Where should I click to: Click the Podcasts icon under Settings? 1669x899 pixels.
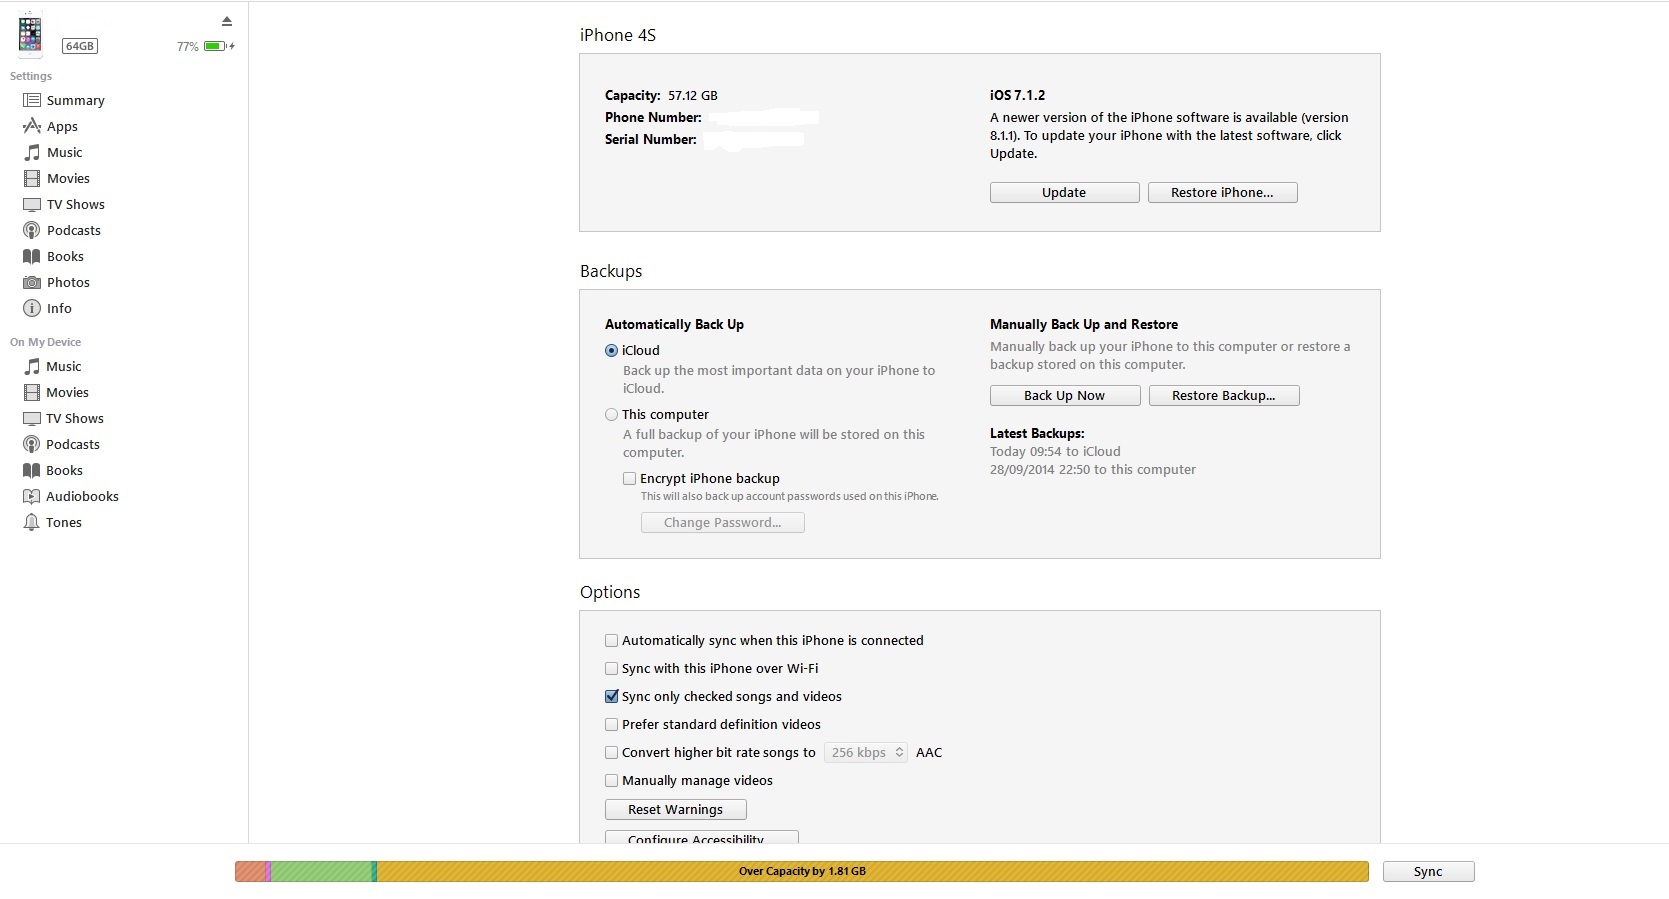pyautogui.click(x=32, y=230)
